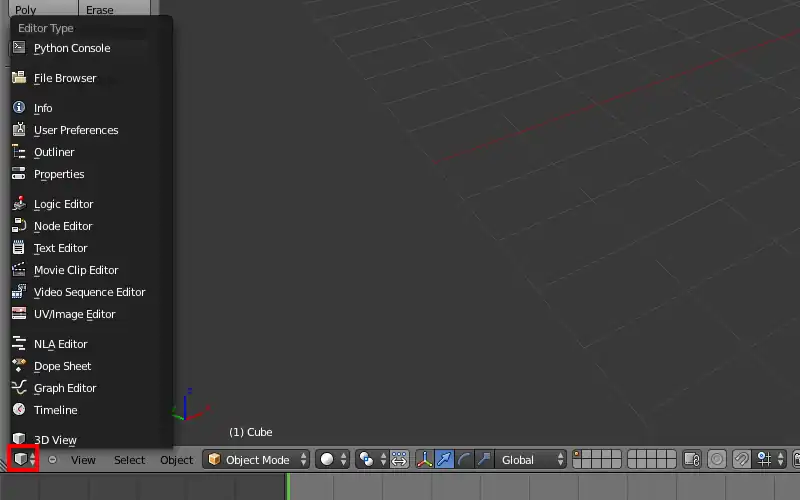The width and height of the screenshot is (800, 500).
Task: Expand the Global transform orientation dropdown
Action: (x=532, y=460)
